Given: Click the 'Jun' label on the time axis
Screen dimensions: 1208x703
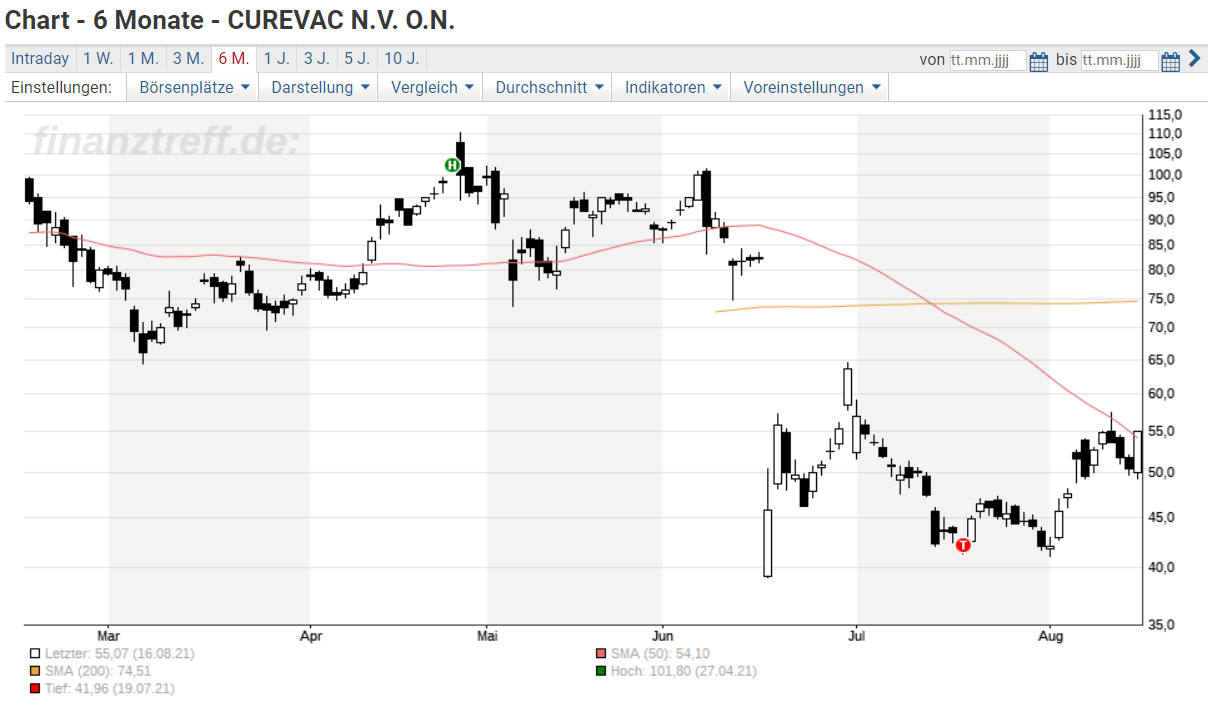Looking at the screenshot, I should (662, 636).
